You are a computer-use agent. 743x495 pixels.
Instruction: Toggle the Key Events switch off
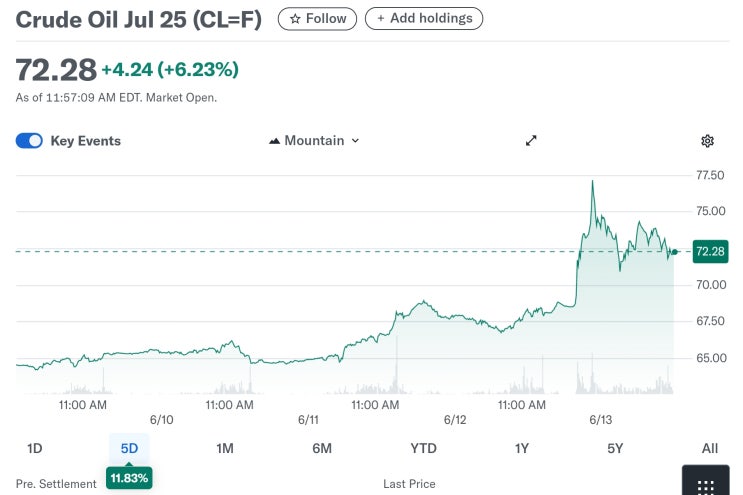pos(29,141)
